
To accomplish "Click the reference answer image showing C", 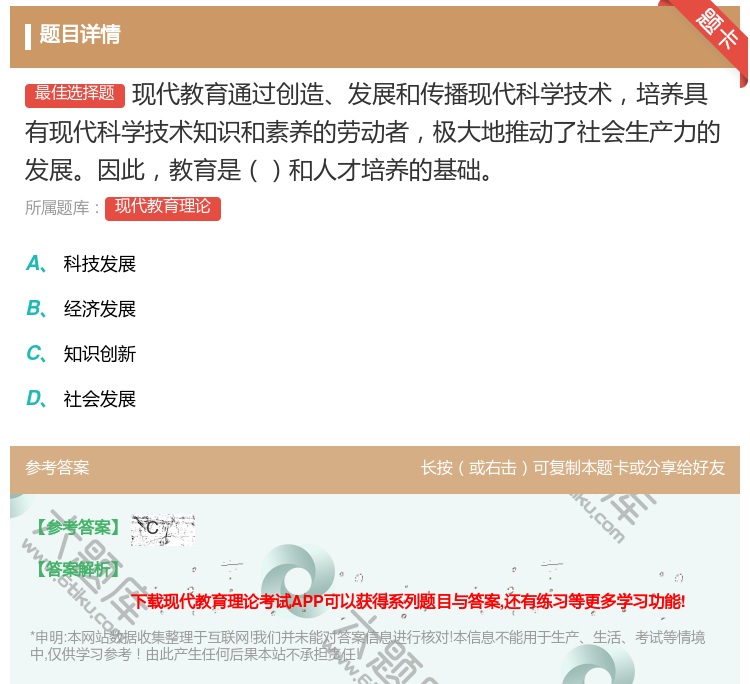I will pyautogui.click(x=163, y=530).
